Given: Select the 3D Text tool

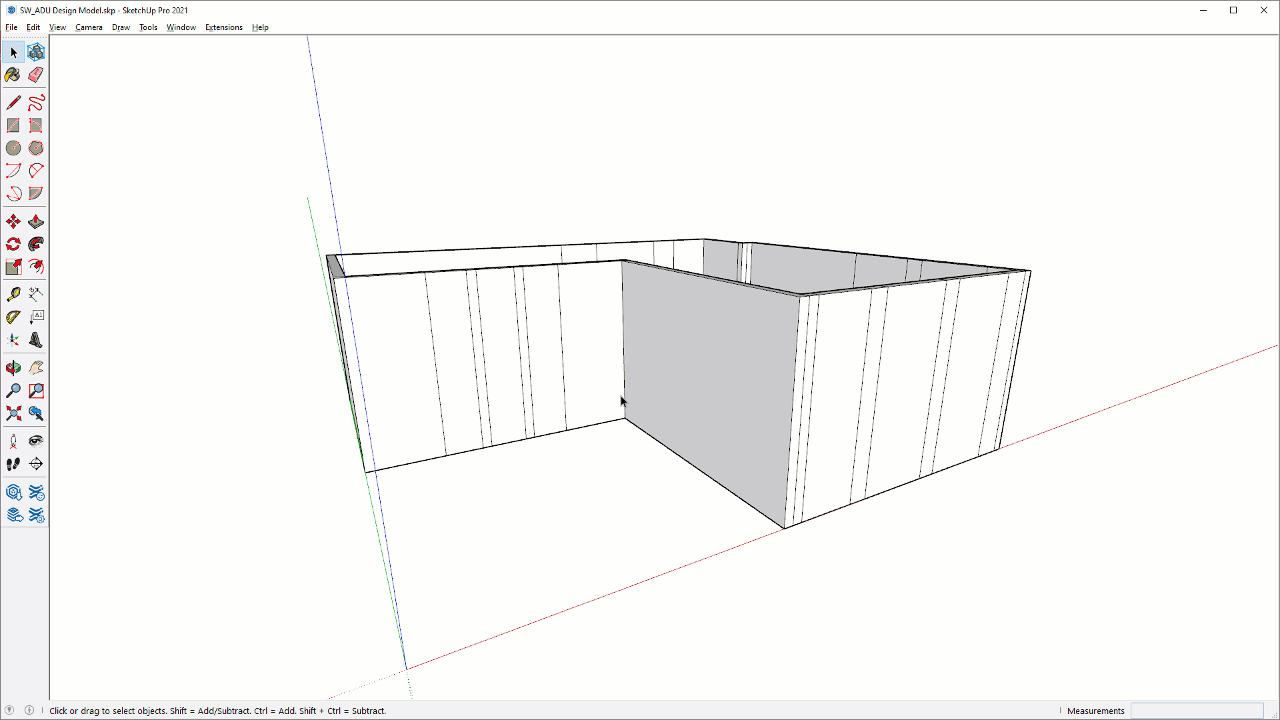Looking at the screenshot, I should tap(36, 340).
